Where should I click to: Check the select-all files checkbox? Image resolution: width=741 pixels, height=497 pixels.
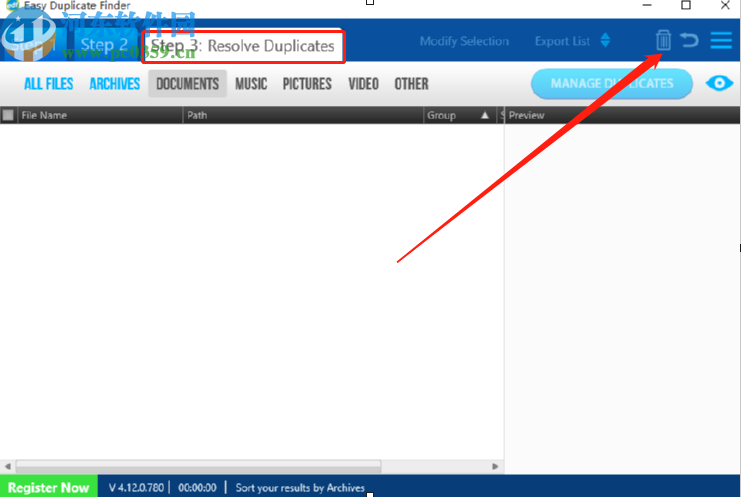(8, 115)
